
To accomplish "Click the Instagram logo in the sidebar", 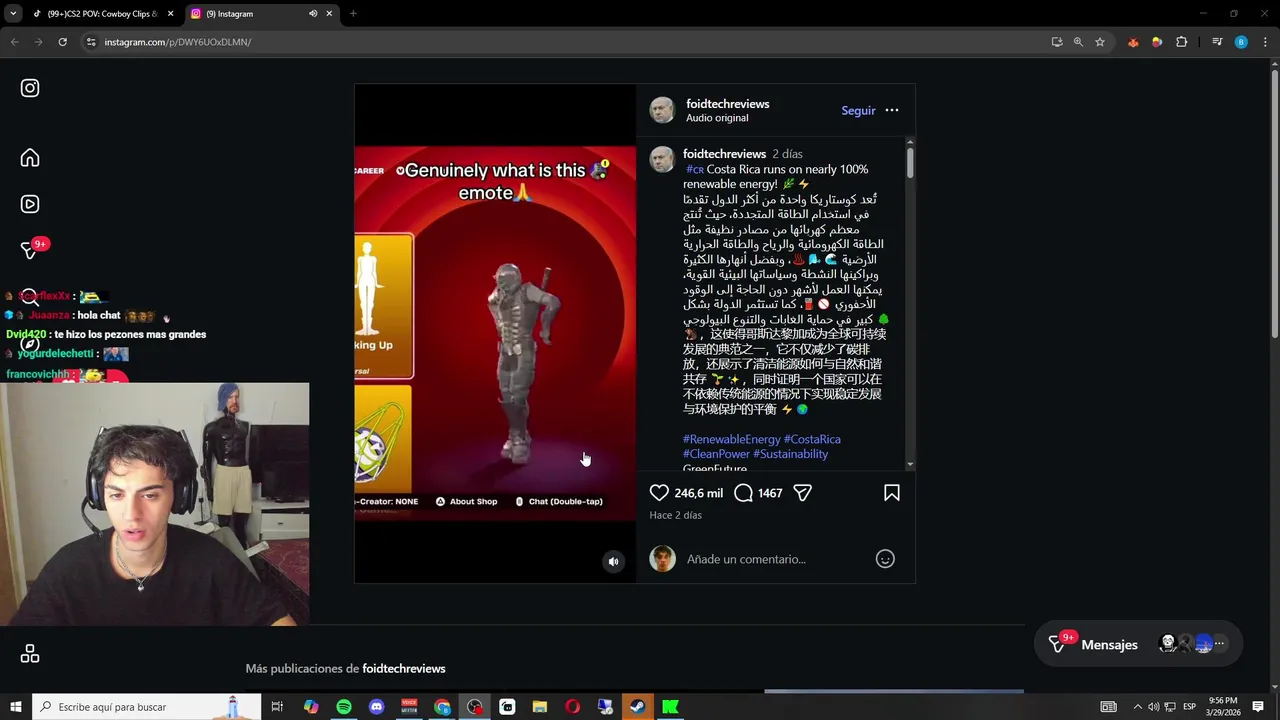I will click(x=30, y=88).
